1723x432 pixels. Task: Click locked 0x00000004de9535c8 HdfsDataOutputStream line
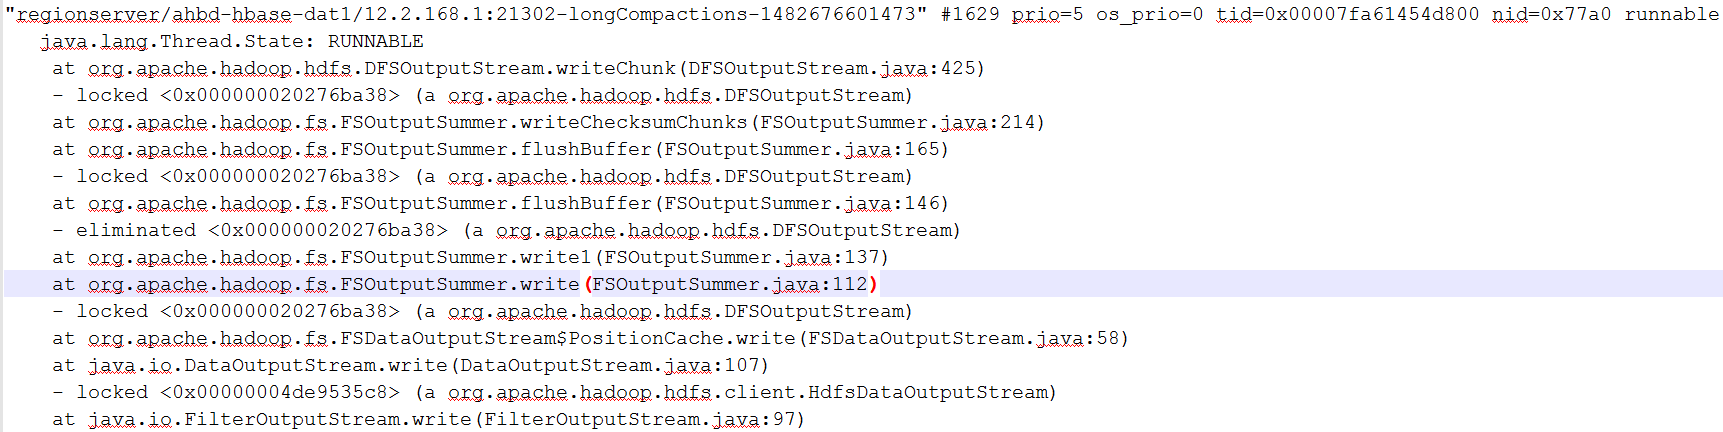(x=554, y=392)
